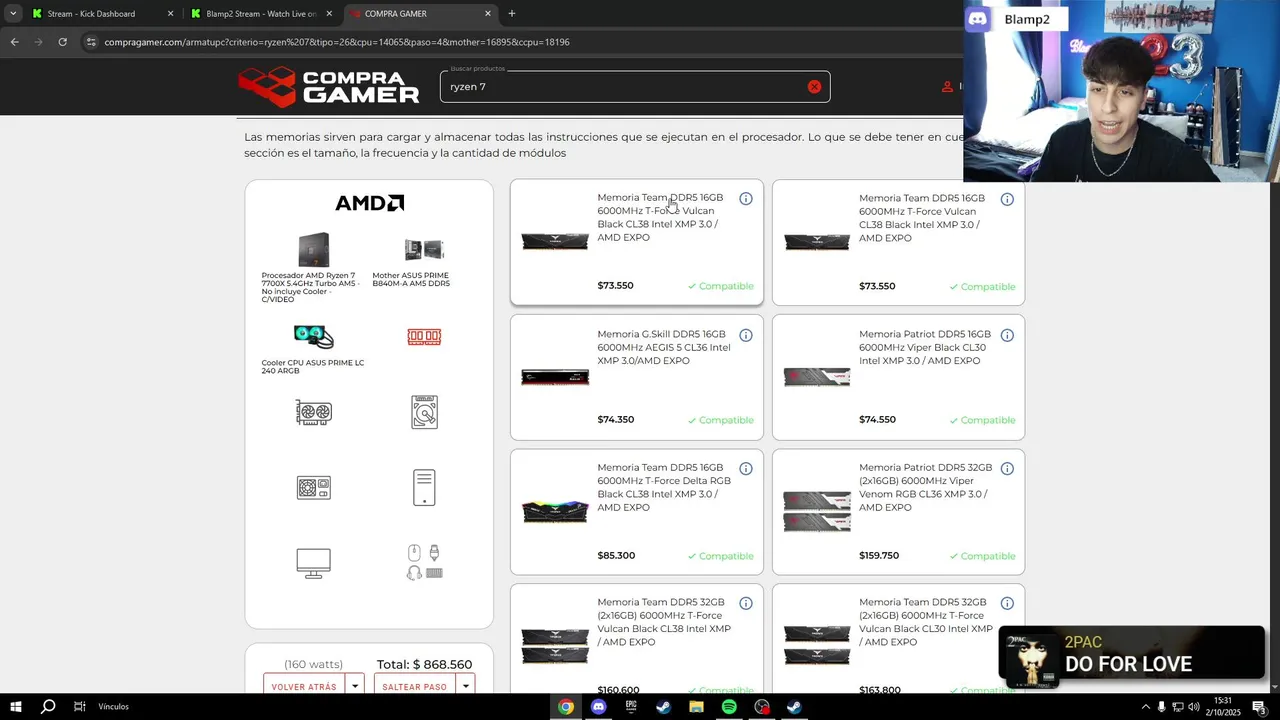Select the graphics card step icon

pyautogui.click(x=314, y=412)
